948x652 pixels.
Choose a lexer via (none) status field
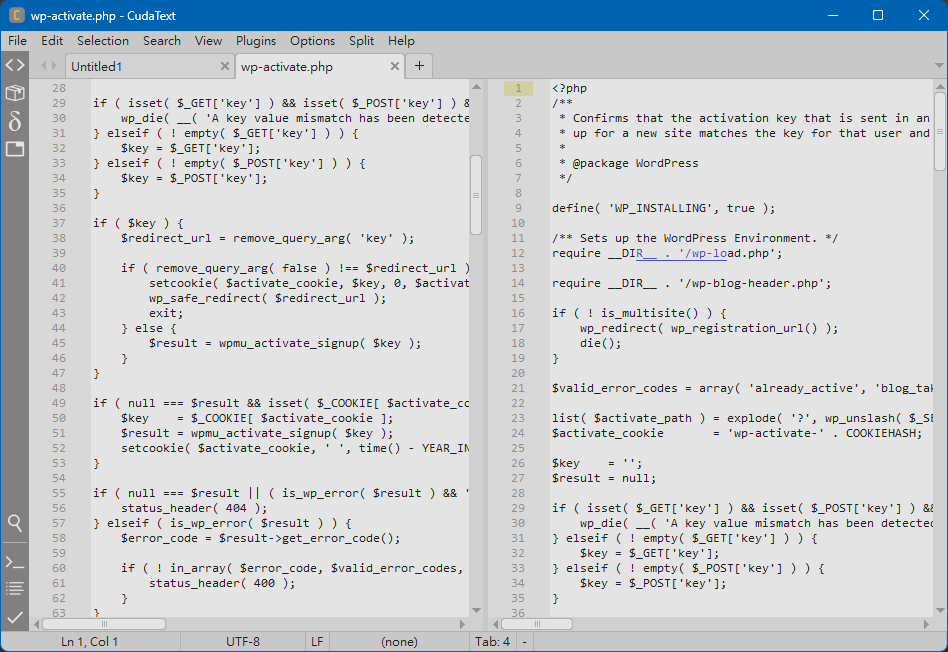point(399,642)
